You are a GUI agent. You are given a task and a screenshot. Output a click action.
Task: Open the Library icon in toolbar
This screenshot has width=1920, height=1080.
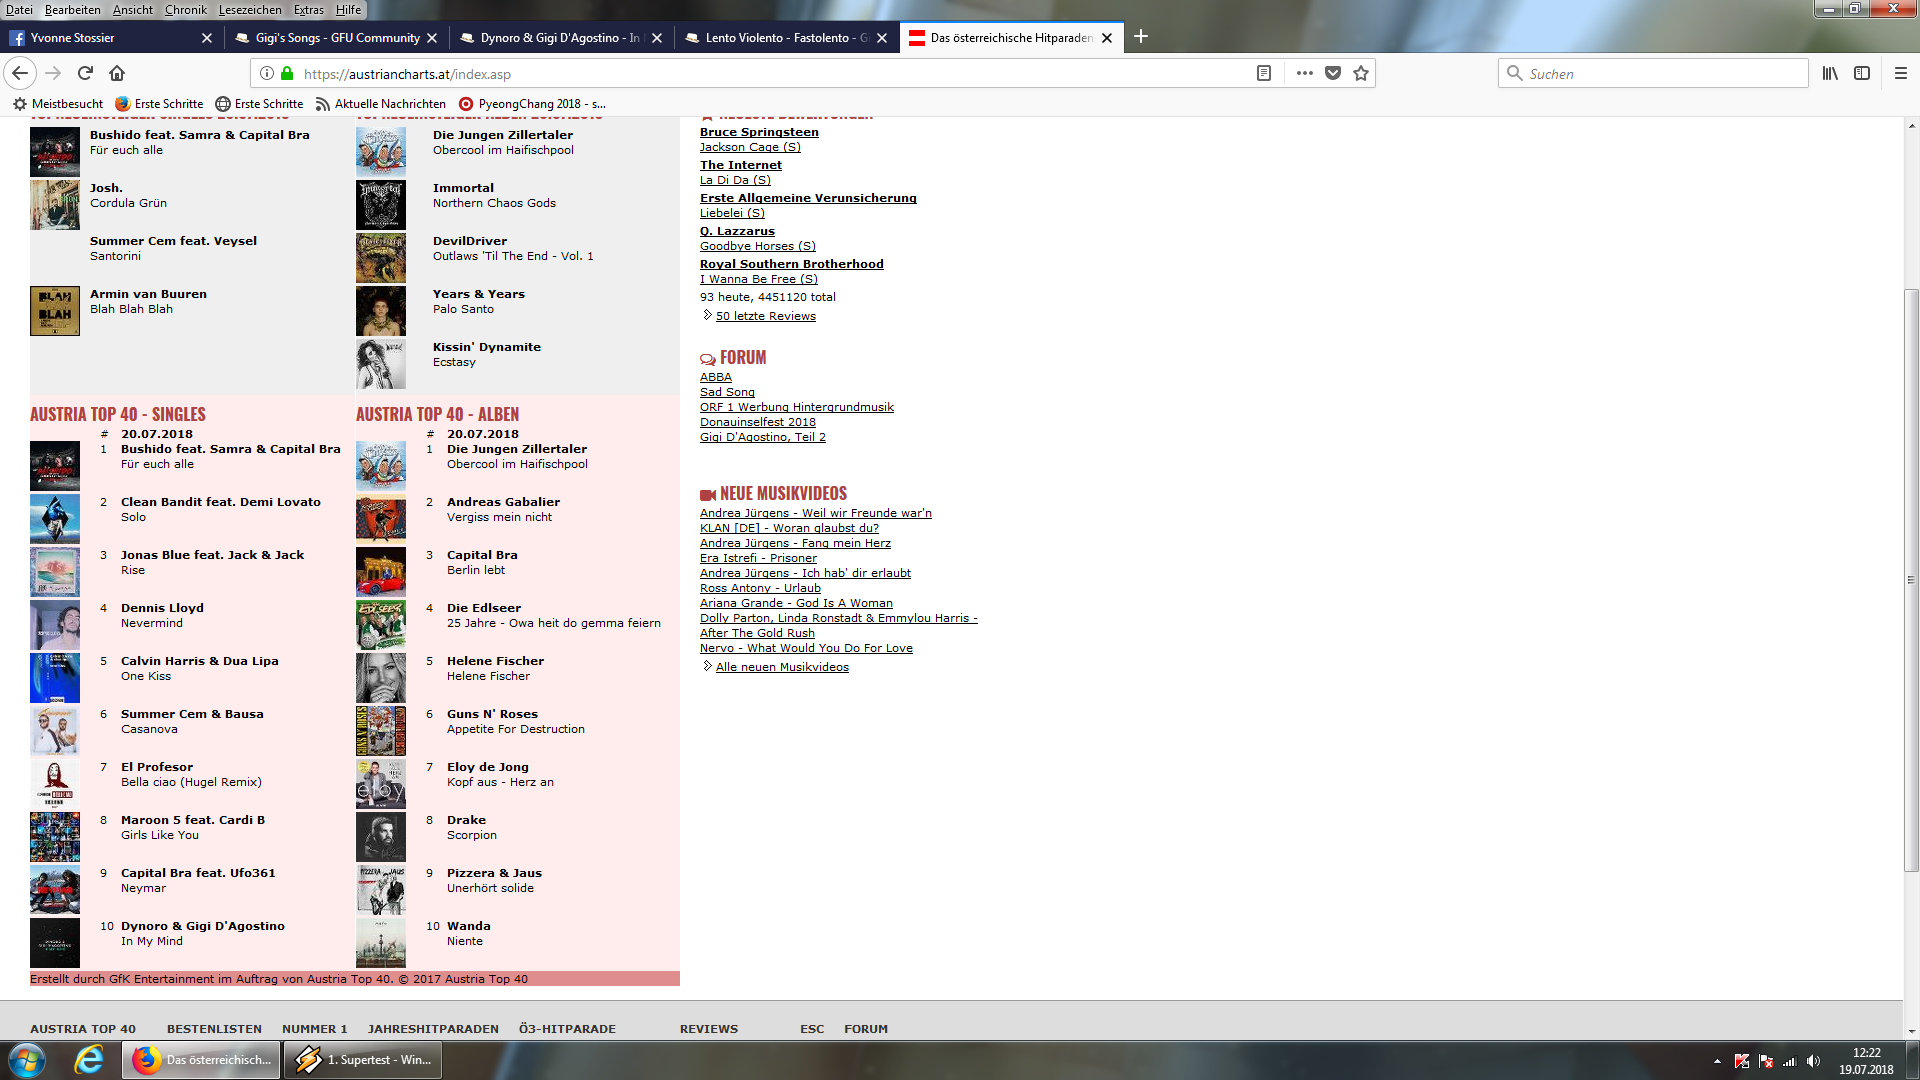click(1830, 73)
